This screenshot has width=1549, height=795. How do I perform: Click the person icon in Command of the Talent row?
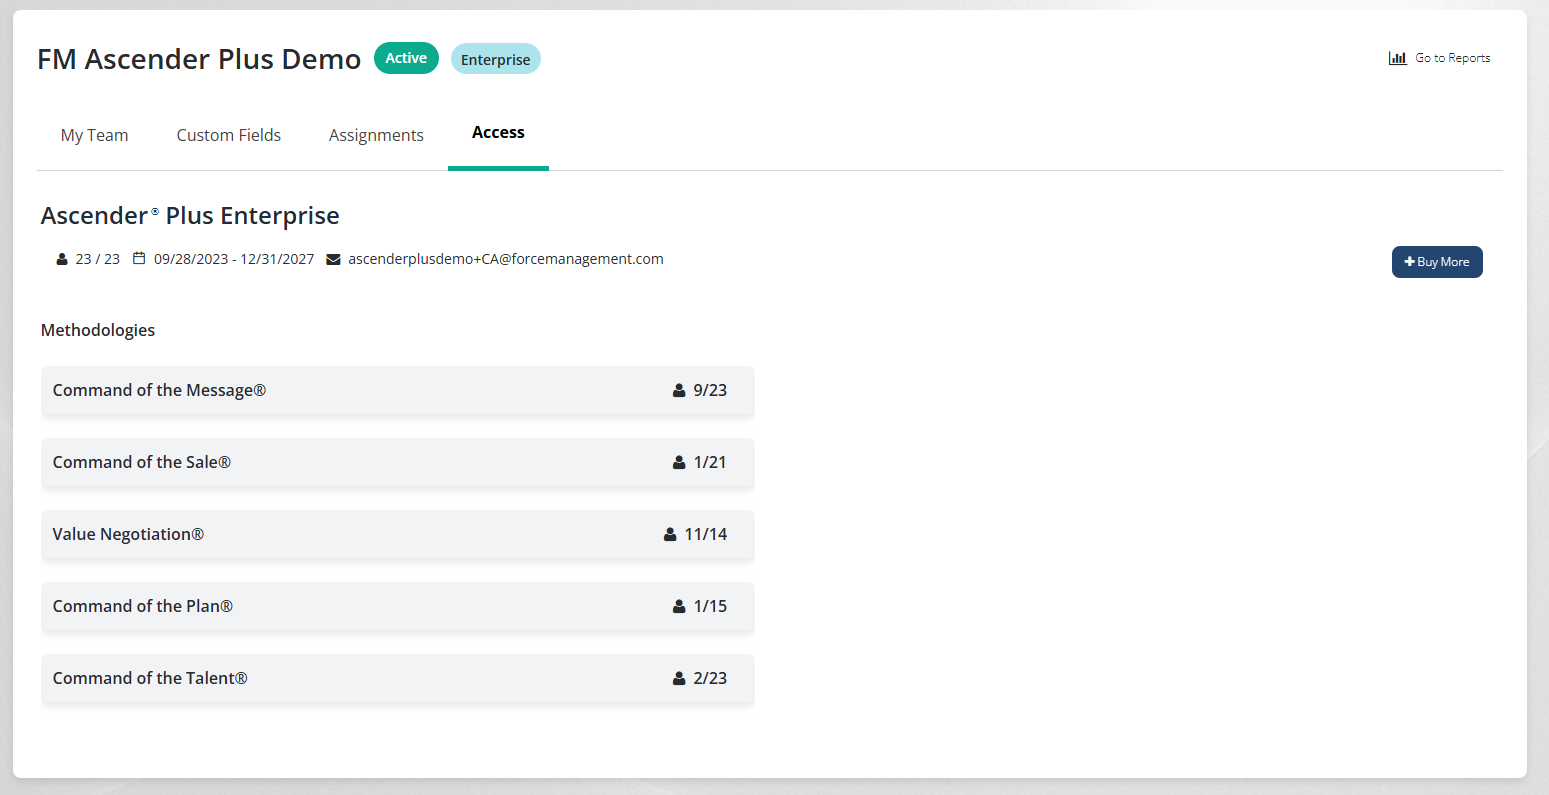(679, 678)
